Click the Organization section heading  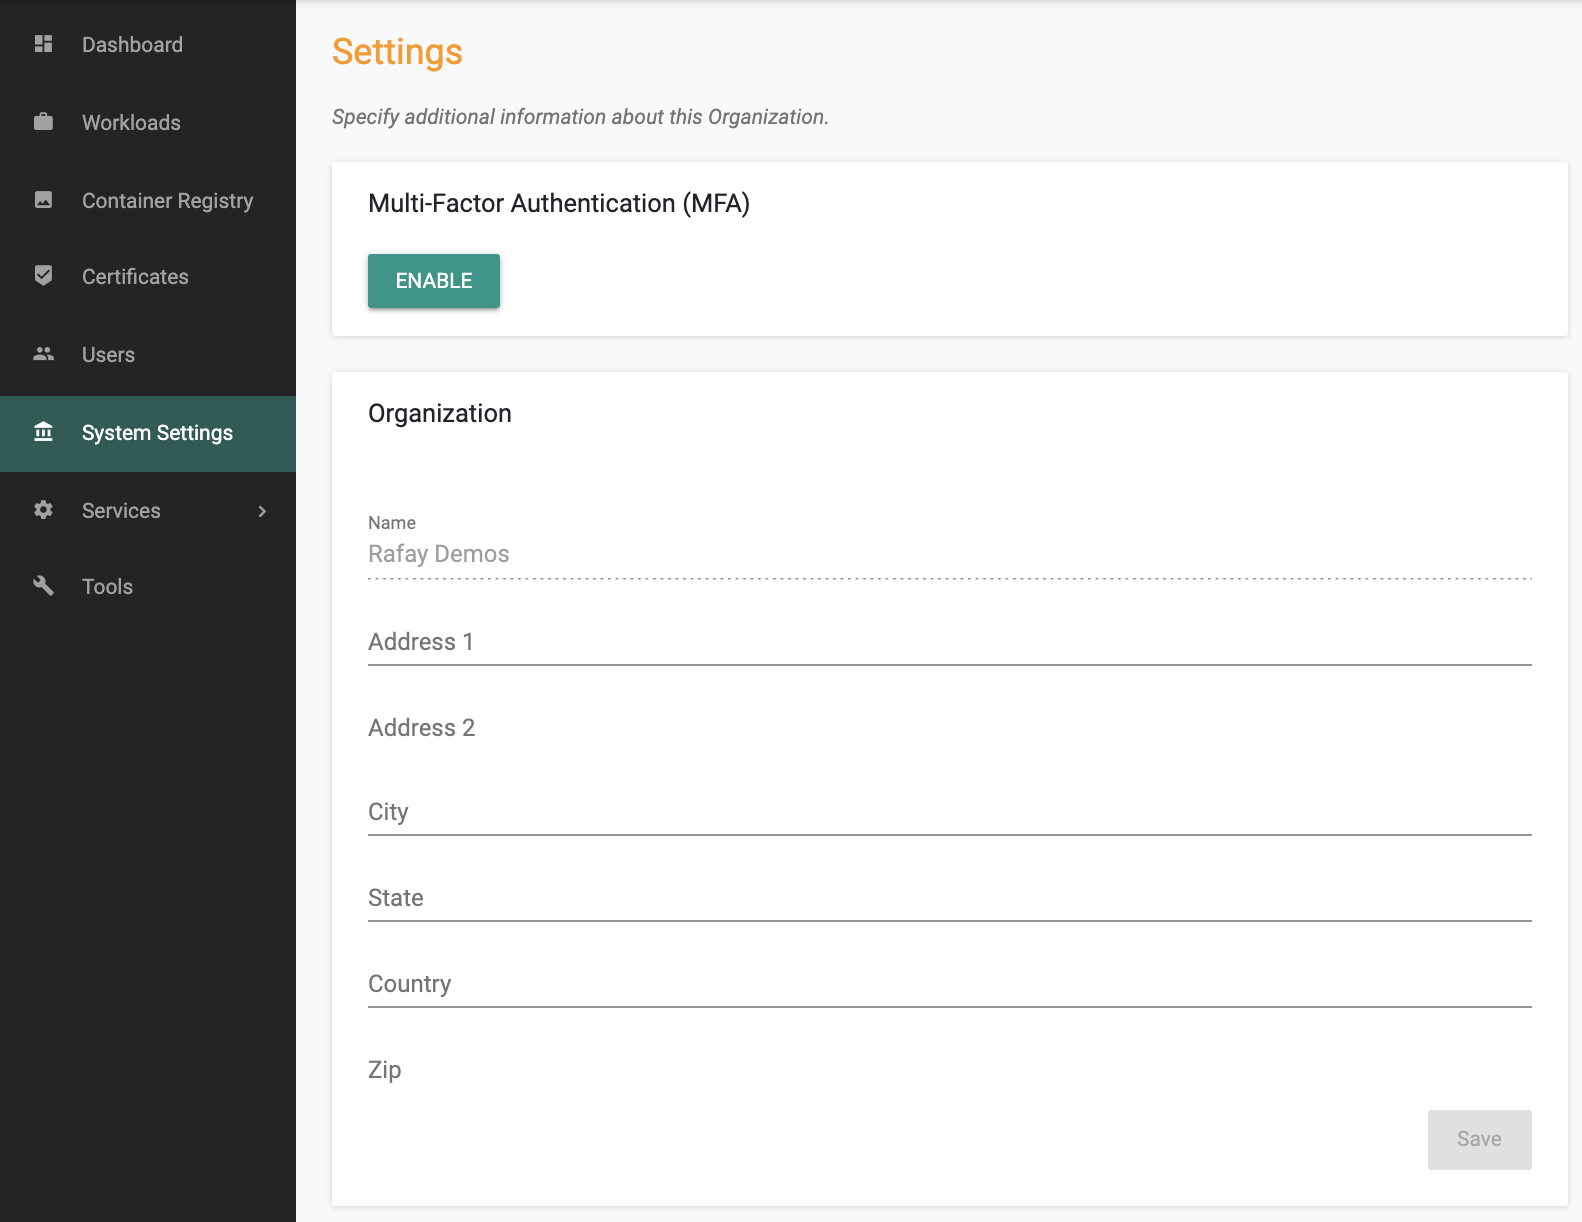[440, 414]
